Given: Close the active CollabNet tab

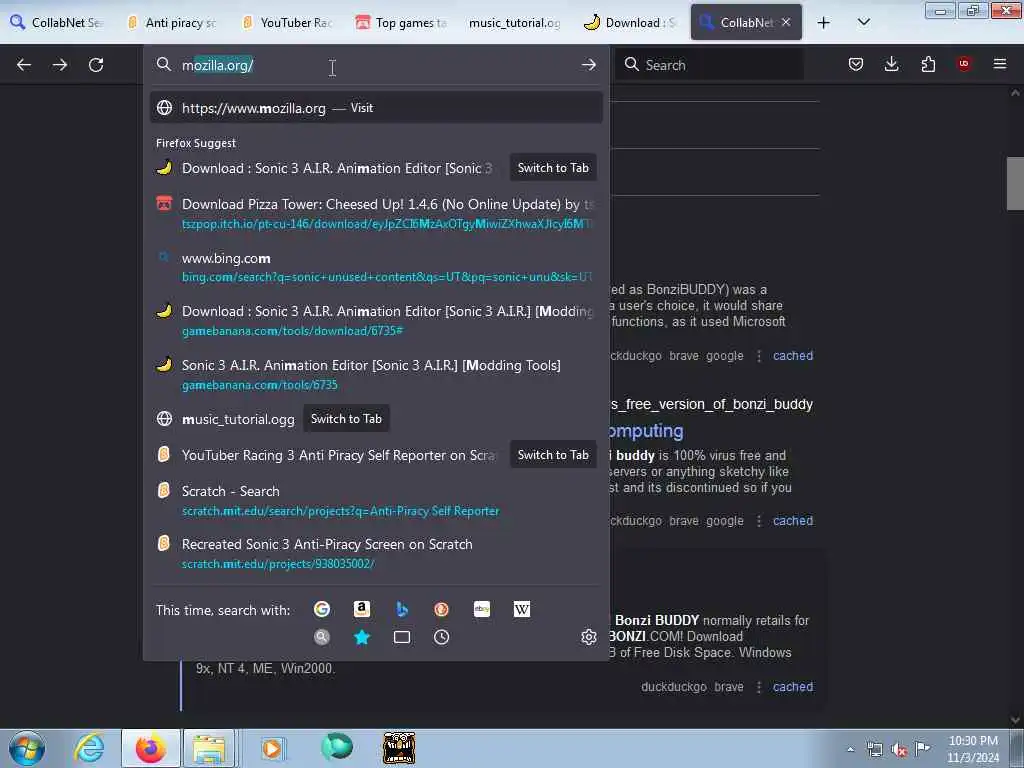Looking at the screenshot, I should 786,22.
